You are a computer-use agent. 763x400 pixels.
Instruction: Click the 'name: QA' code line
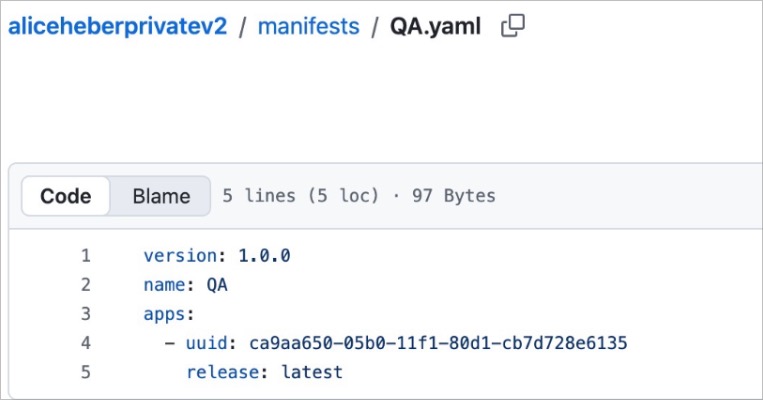[x=186, y=285]
